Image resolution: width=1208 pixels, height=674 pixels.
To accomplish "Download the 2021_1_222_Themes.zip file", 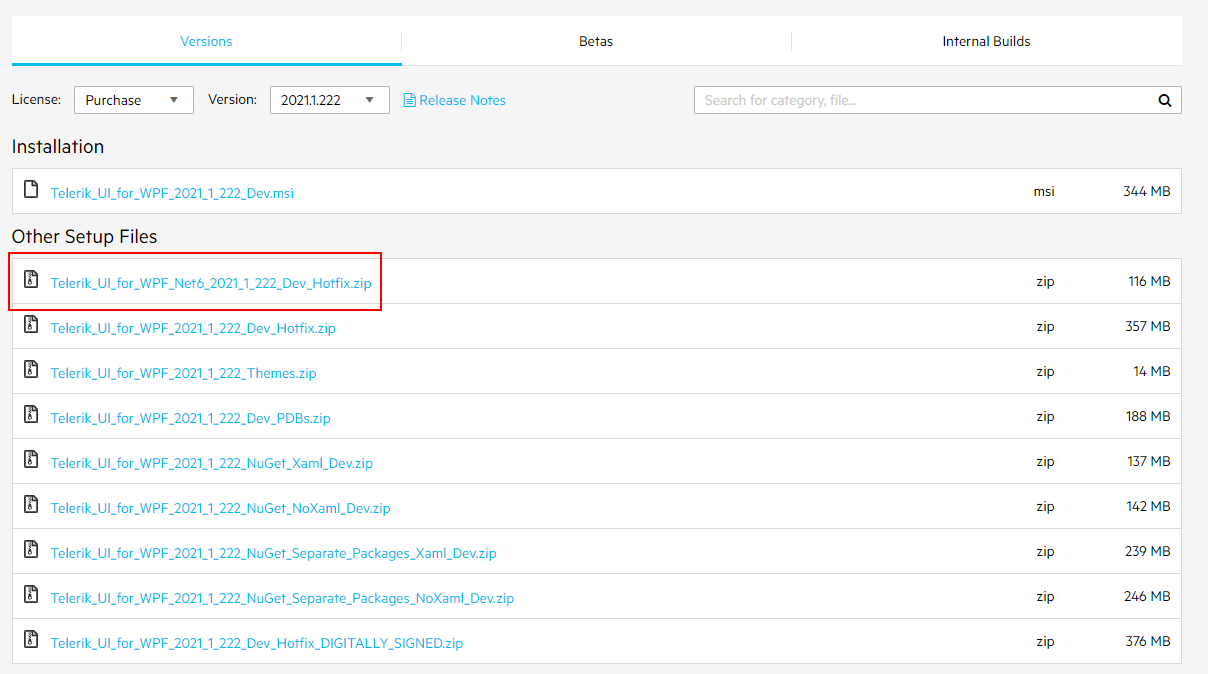I will [x=184, y=373].
